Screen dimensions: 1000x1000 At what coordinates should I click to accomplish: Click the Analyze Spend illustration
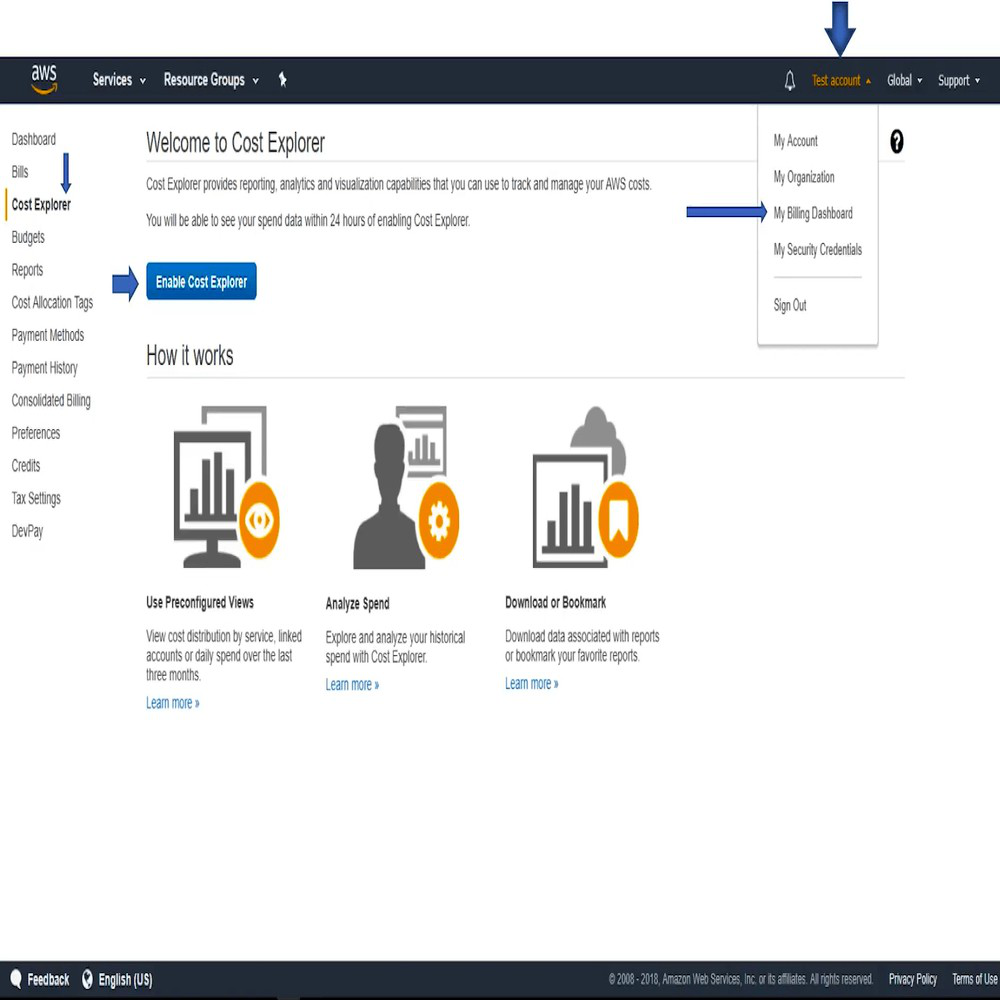(x=406, y=487)
